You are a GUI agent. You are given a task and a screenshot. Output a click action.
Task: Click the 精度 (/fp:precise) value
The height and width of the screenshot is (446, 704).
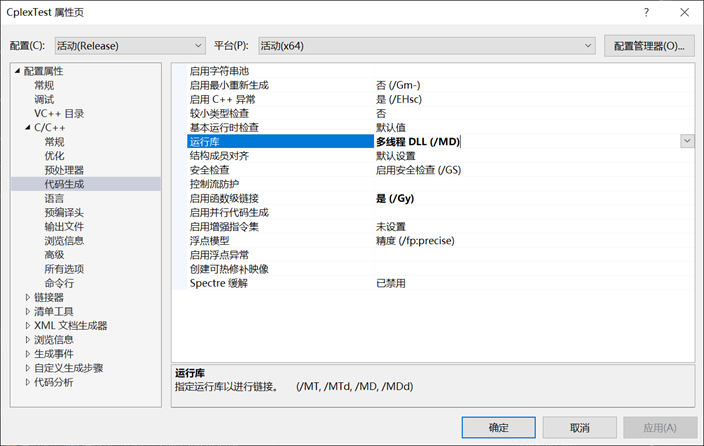(x=415, y=241)
